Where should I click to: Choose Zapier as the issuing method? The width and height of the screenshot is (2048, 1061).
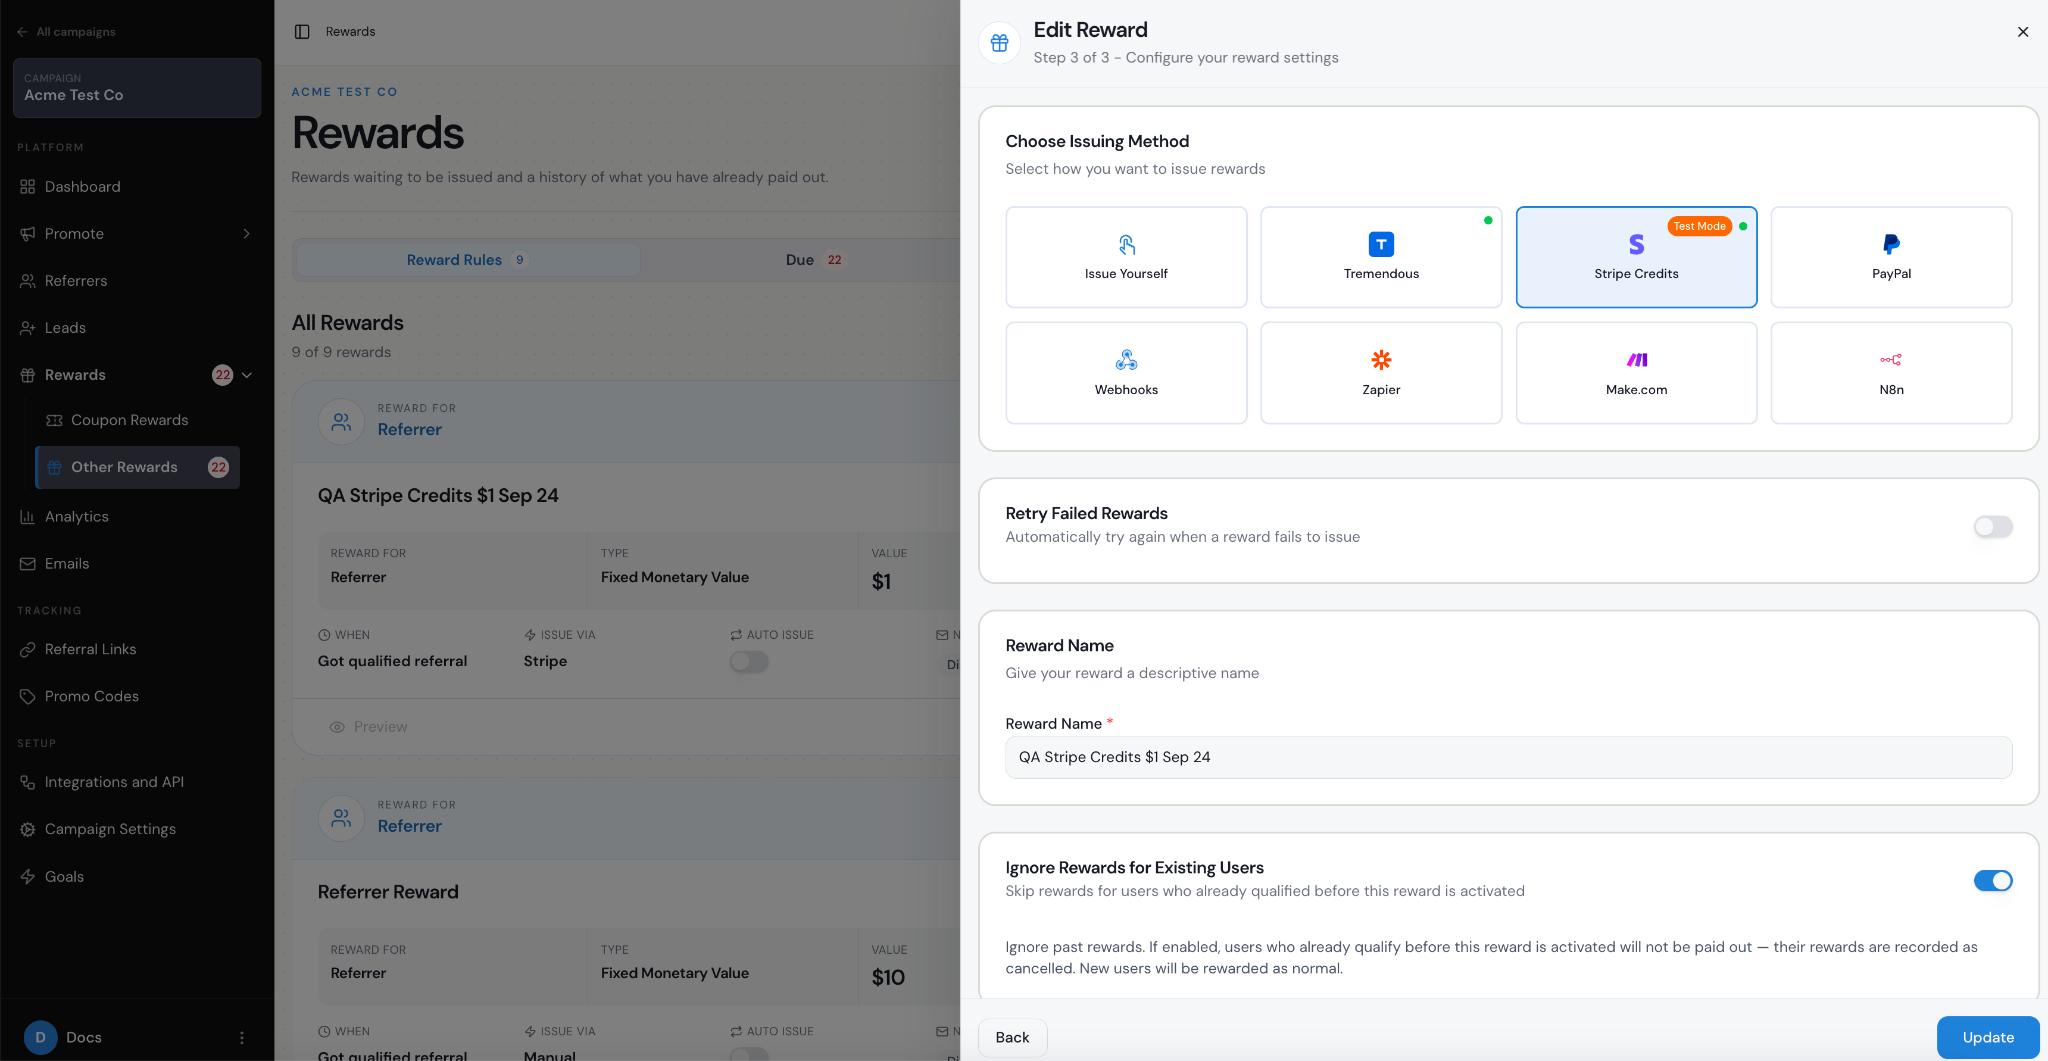pyautogui.click(x=1381, y=373)
